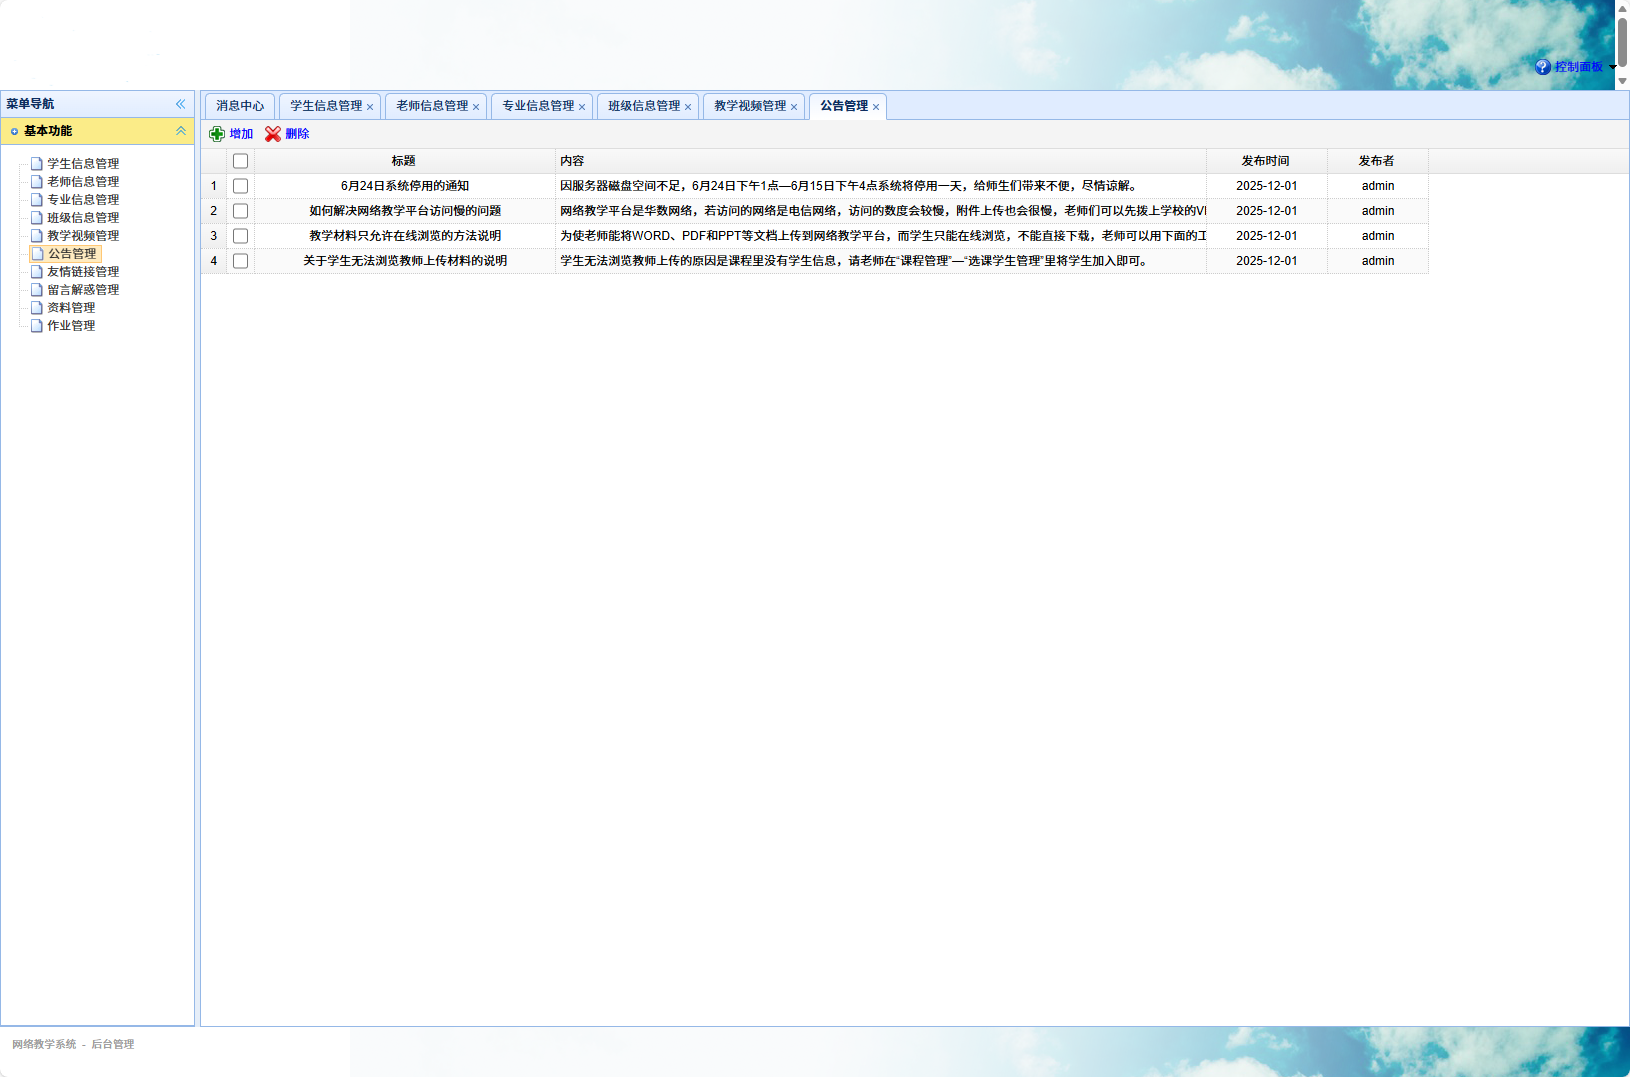Click page icon next to 教学视频管理 in tree
1630x1077 pixels.
[37, 236]
